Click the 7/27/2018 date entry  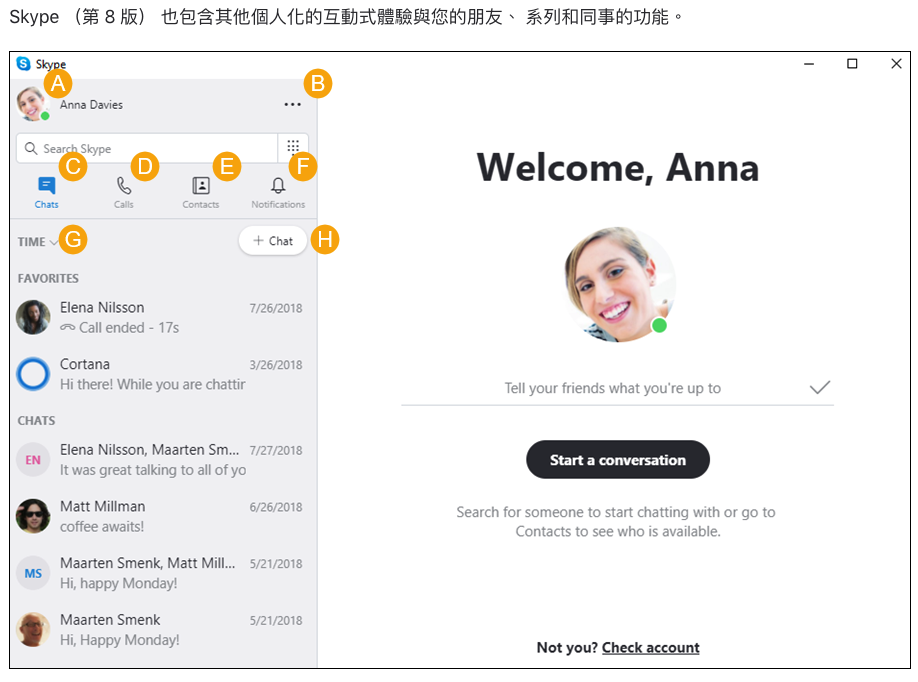pyautogui.click(x=276, y=450)
